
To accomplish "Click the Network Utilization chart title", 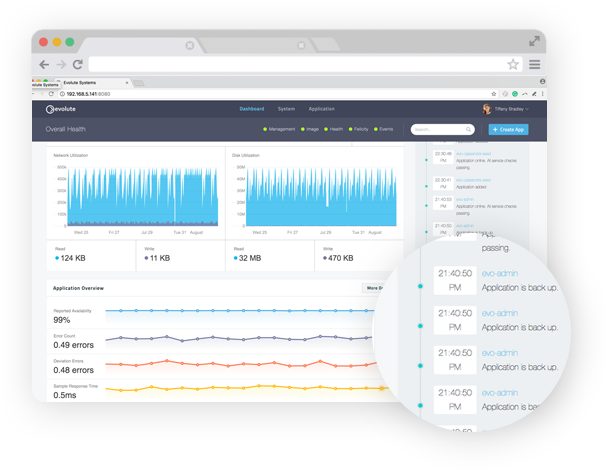I will pyautogui.click(x=71, y=155).
